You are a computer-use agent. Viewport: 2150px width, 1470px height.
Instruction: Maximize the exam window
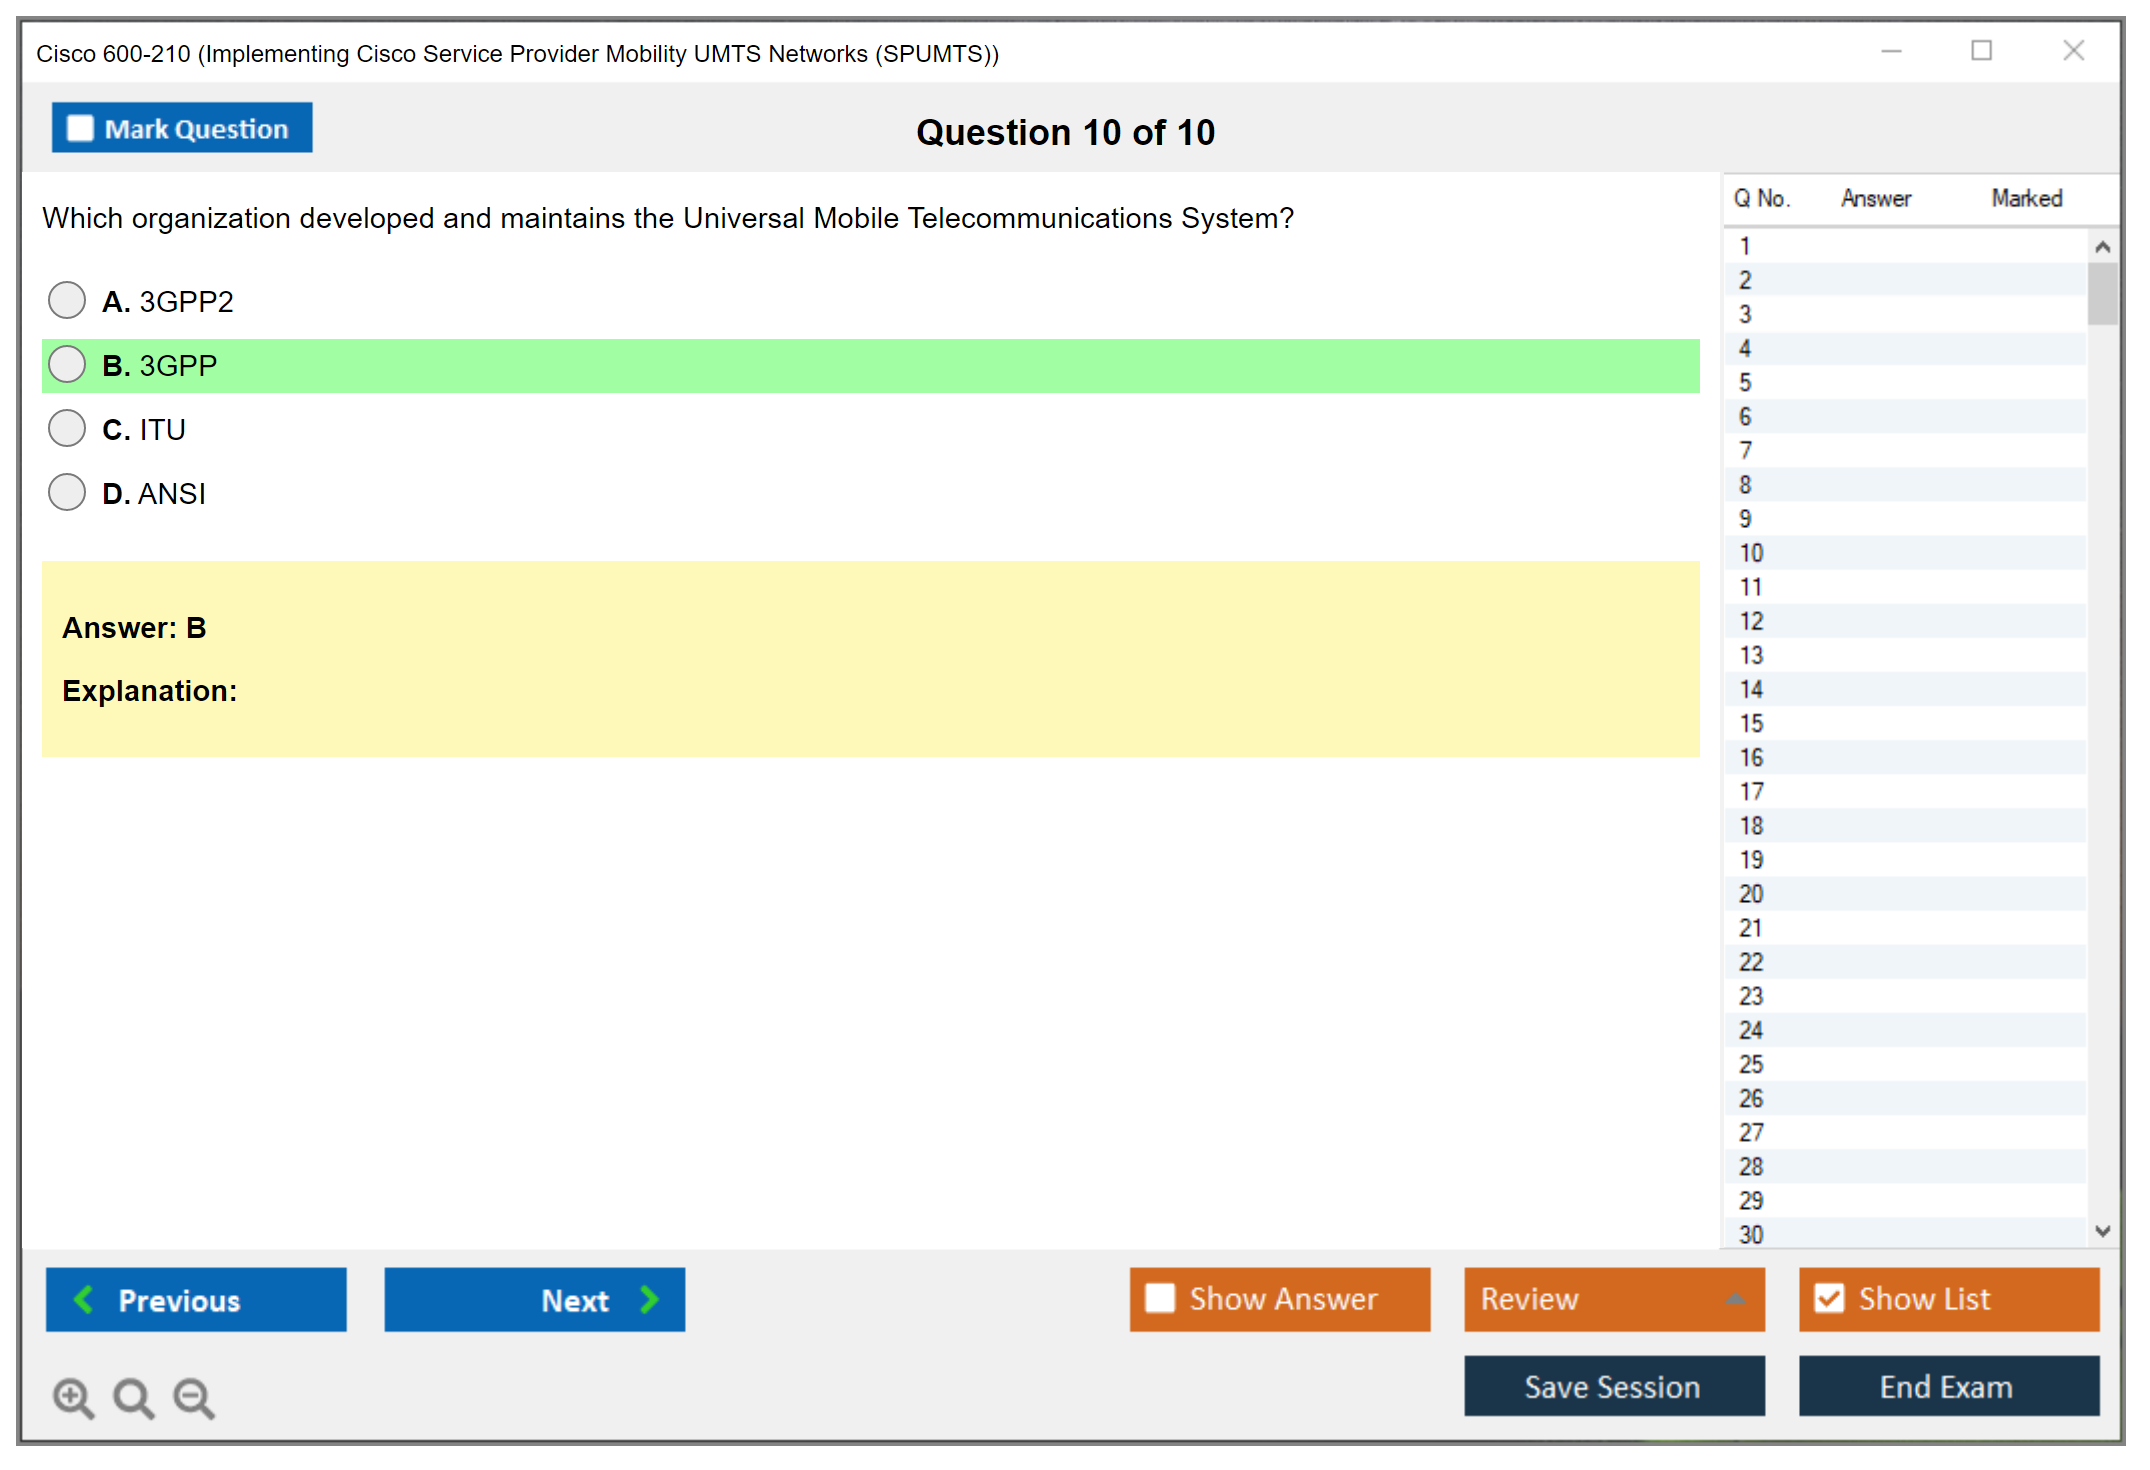1981,51
